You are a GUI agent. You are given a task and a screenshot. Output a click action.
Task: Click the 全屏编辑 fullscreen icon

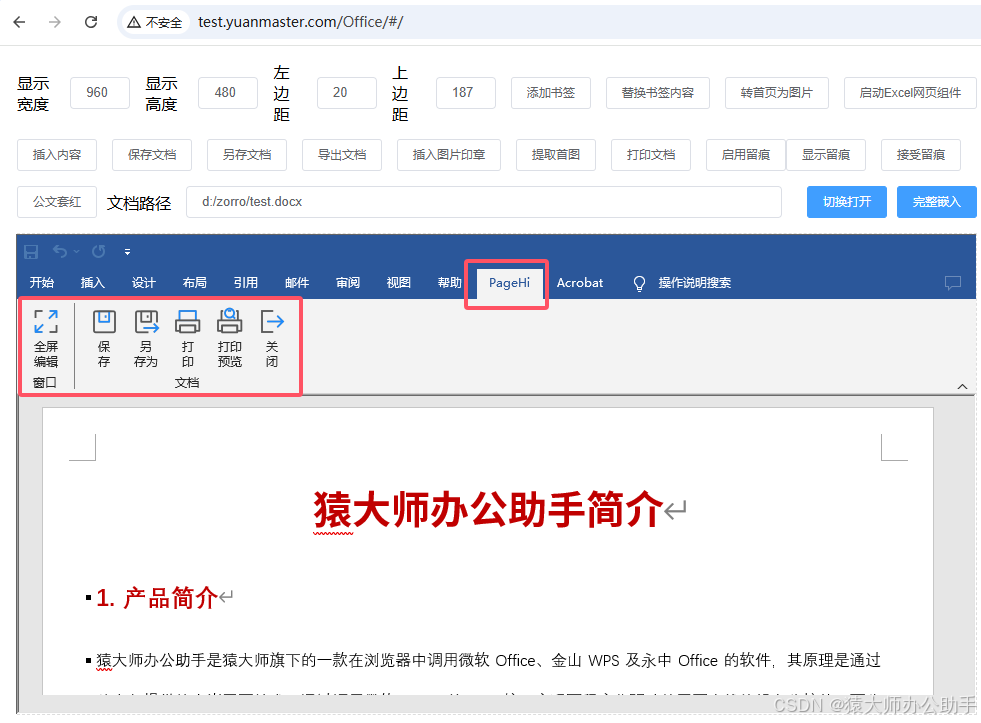point(46,321)
